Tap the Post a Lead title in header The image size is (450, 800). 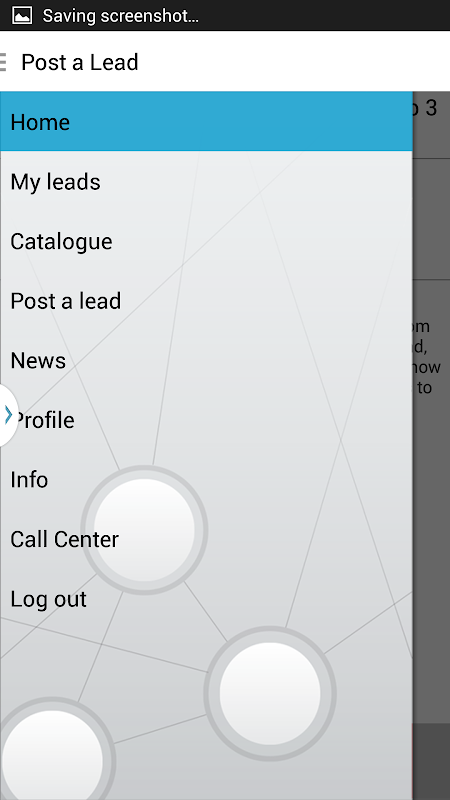pos(80,62)
